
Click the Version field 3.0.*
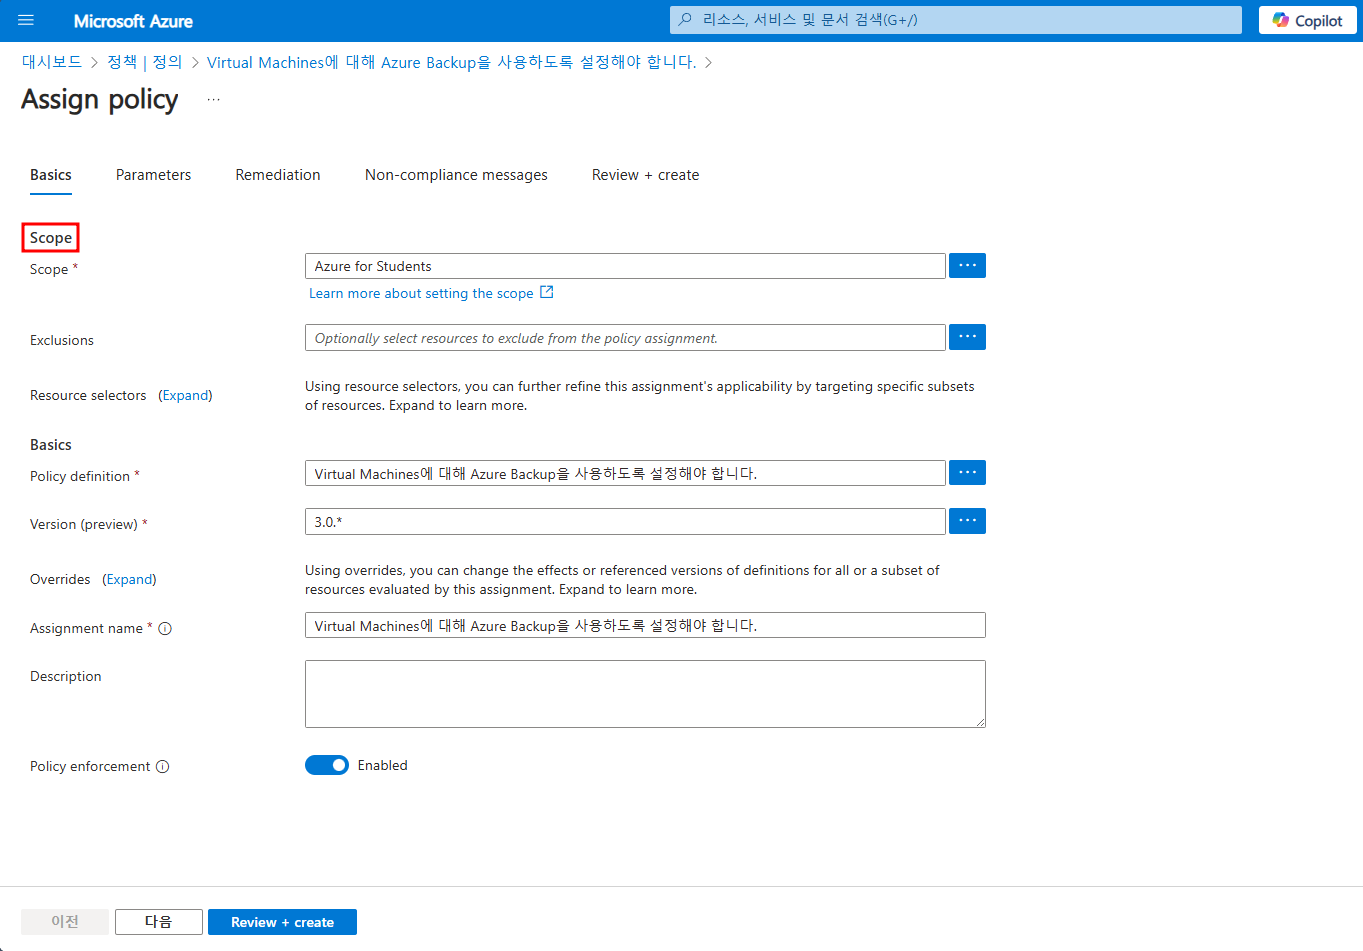click(625, 521)
